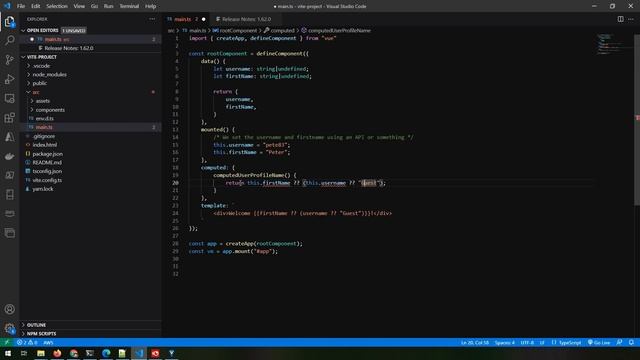The width and height of the screenshot is (640, 360).
Task: Open the Terminal menu
Action: click(129, 6)
